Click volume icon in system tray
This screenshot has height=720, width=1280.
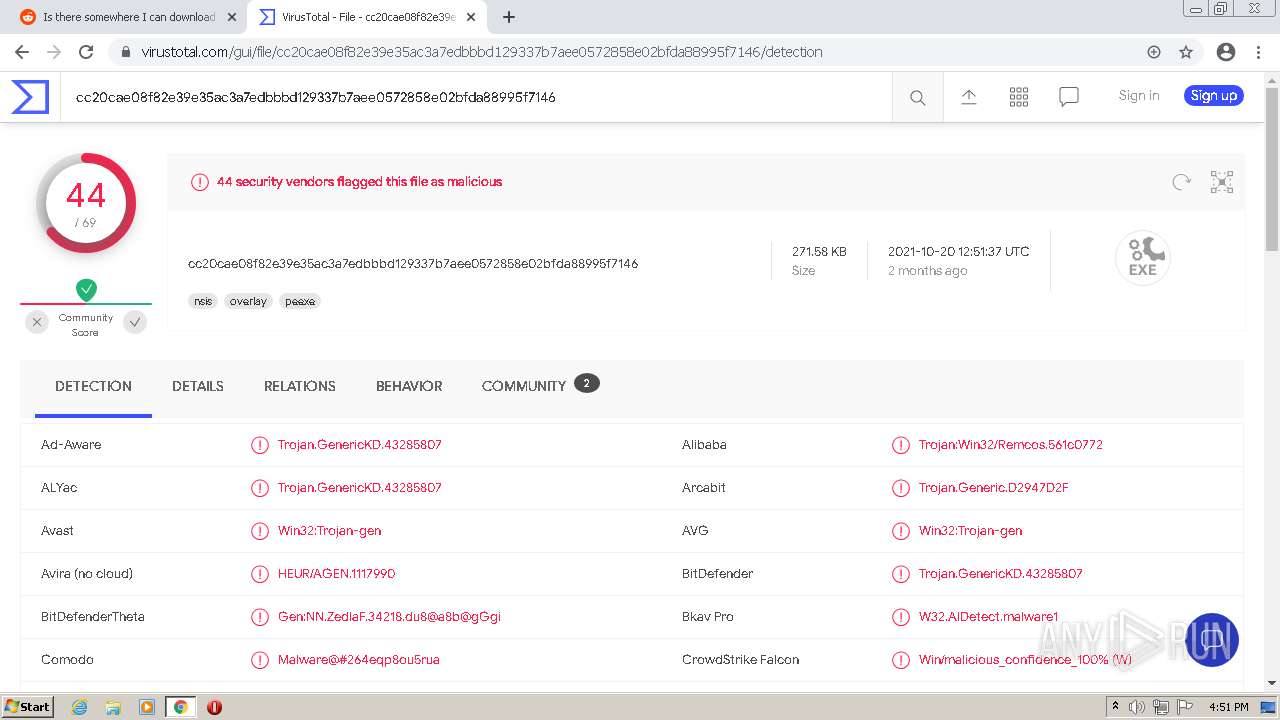[x=1138, y=707]
